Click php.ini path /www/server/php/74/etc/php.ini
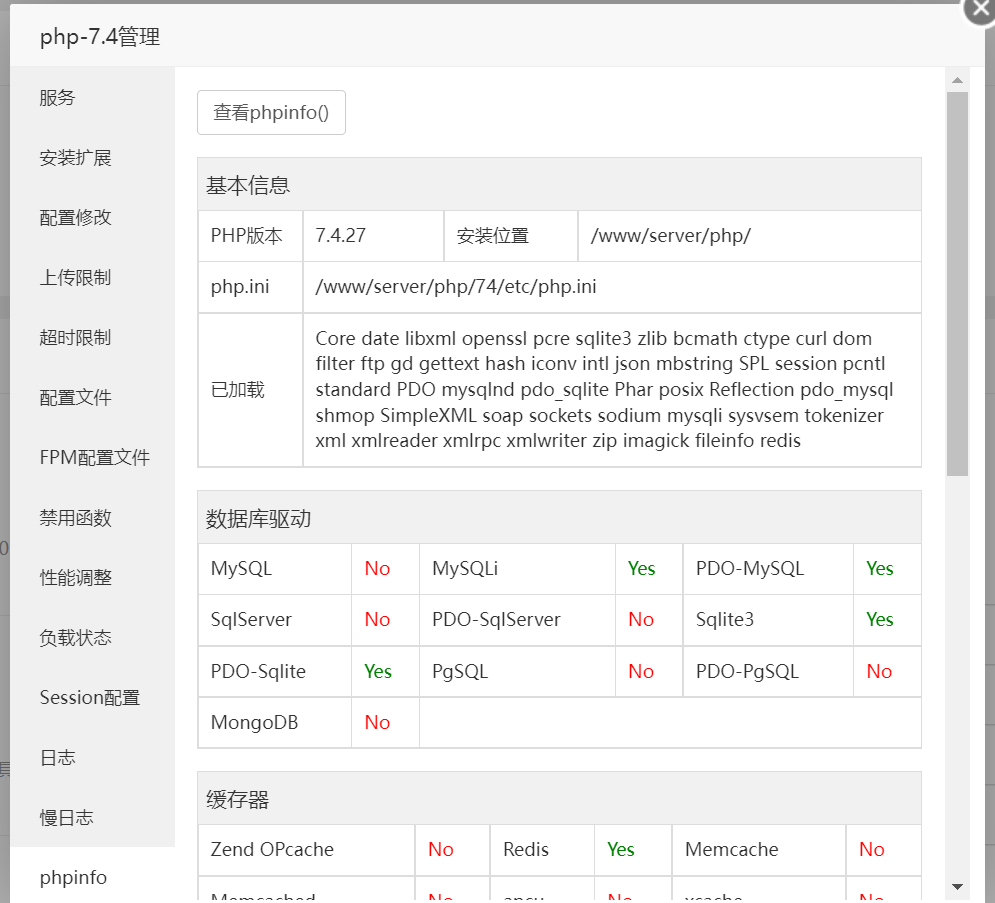The height and width of the screenshot is (903, 995). click(x=456, y=287)
